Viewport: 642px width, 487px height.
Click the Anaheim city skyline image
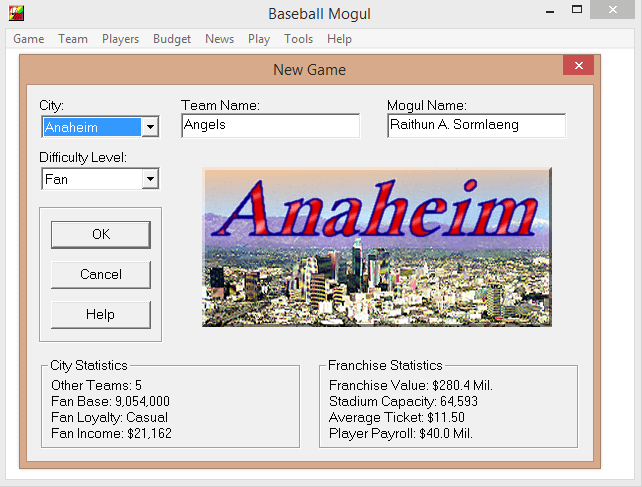click(x=377, y=247)
